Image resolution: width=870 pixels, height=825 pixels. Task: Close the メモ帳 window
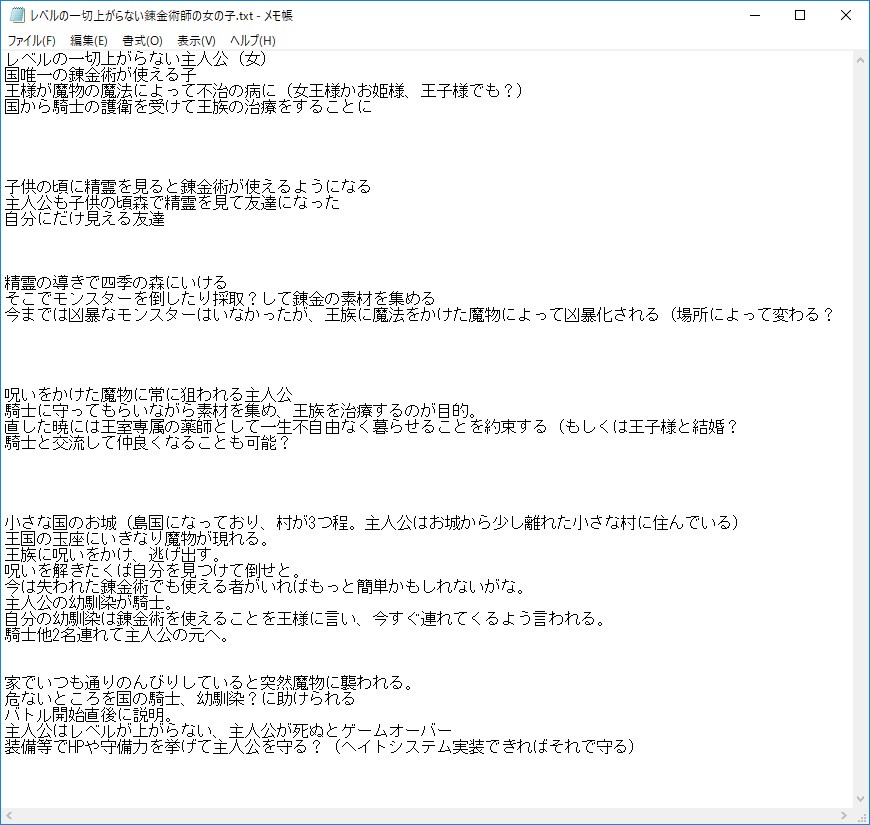846,15
